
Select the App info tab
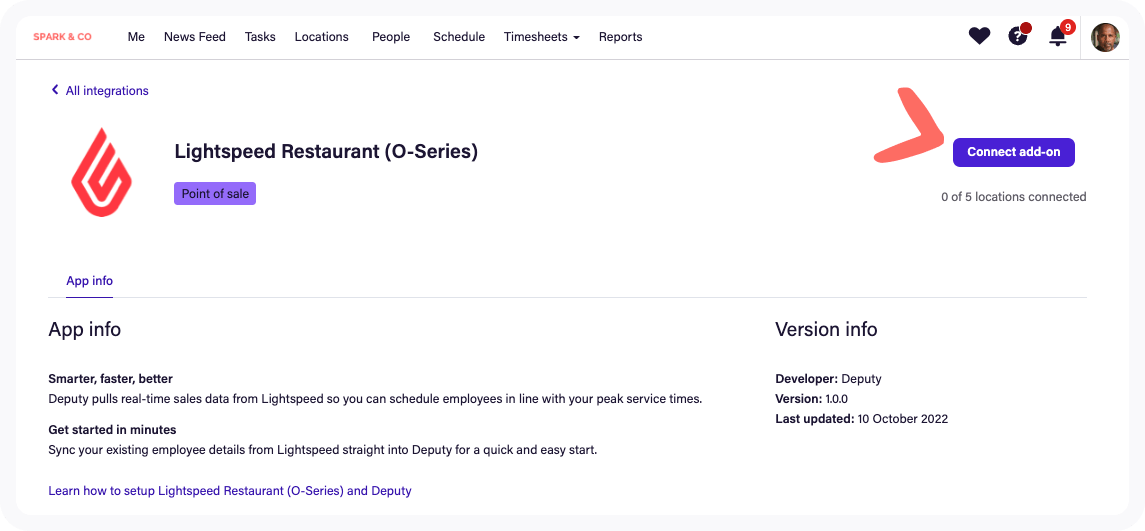[x=89, y=281]
